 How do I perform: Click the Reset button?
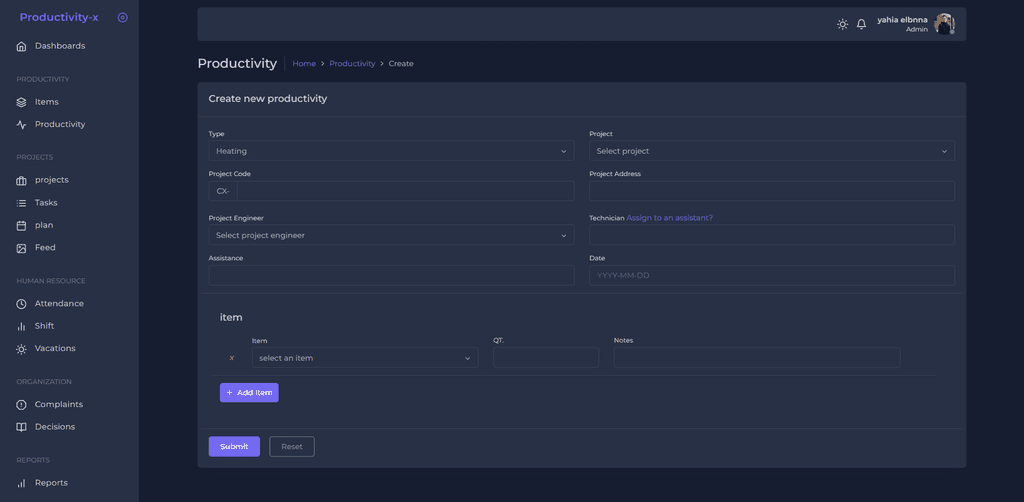[x=292, y=447]
